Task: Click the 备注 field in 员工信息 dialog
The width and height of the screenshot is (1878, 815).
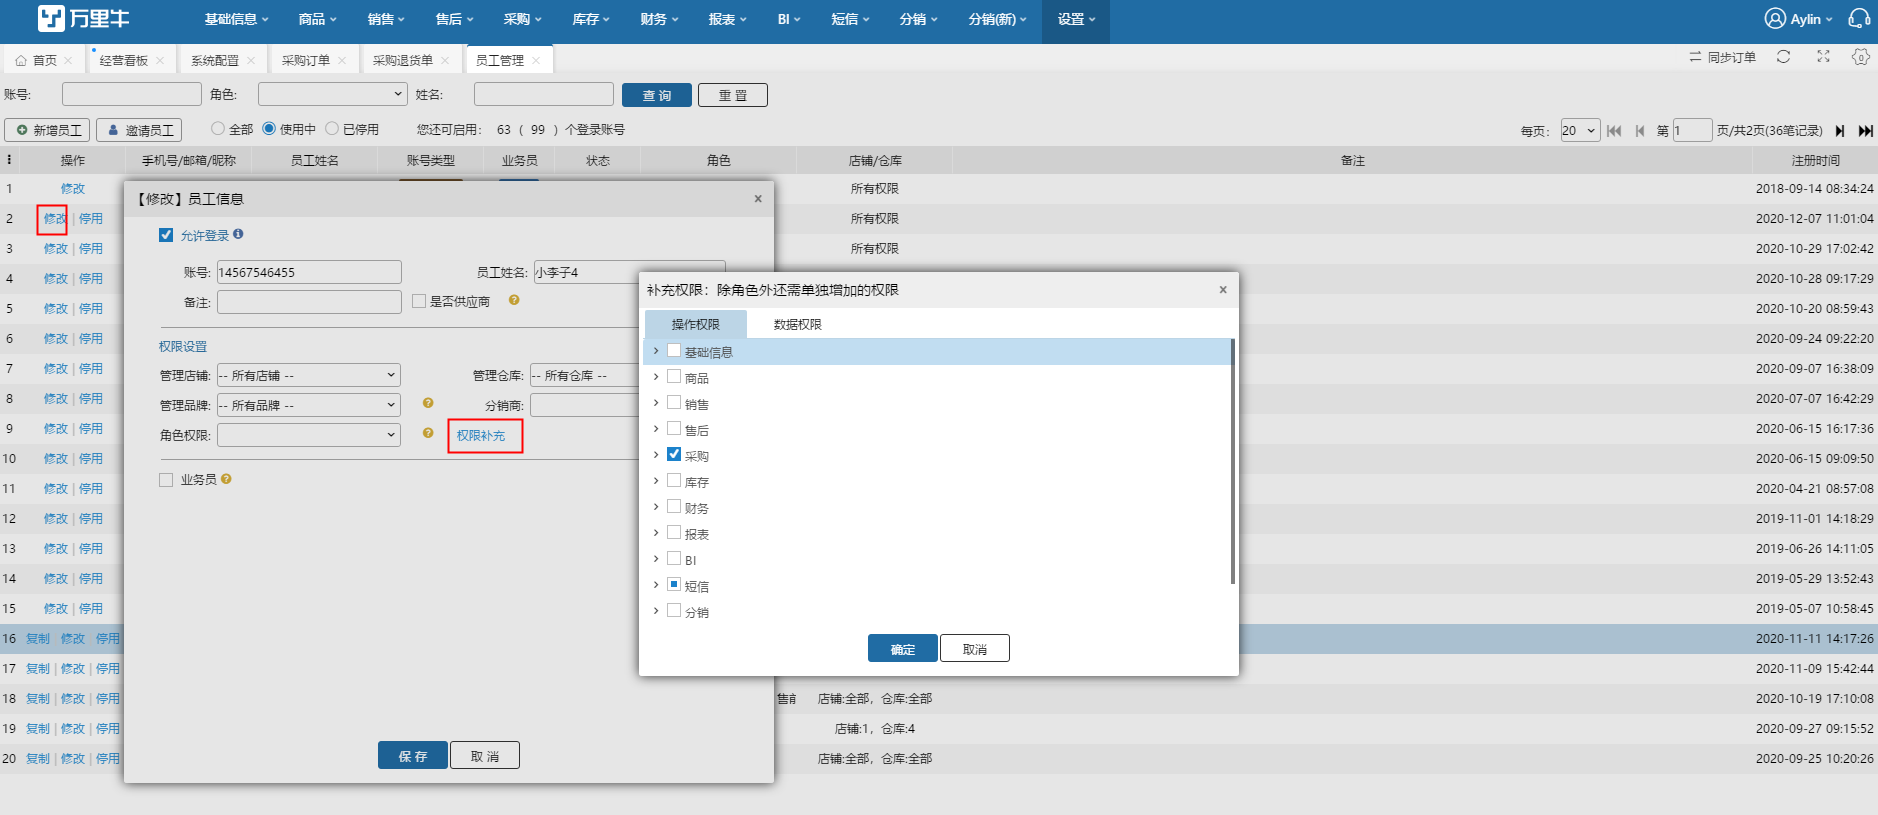Action: click(309, 302)
